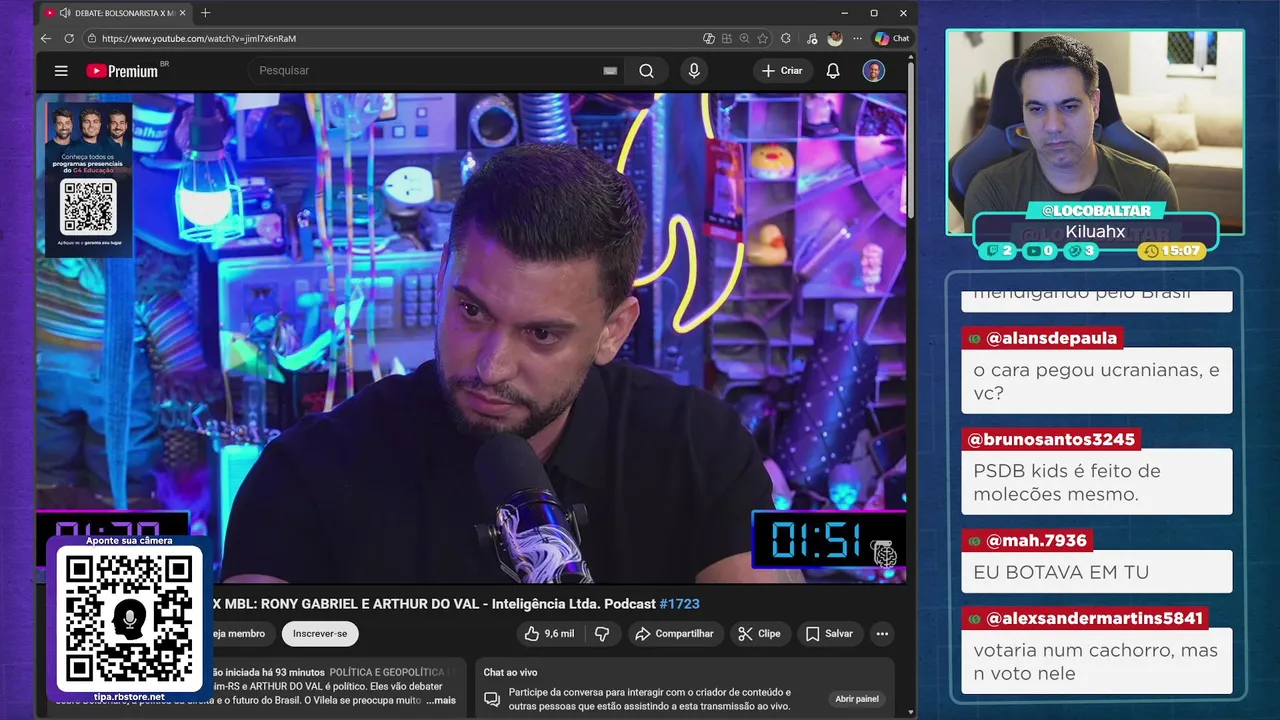
Task: Open browser settings and more ellipsis
Action: pyautogui.click(x=857, y=38)
